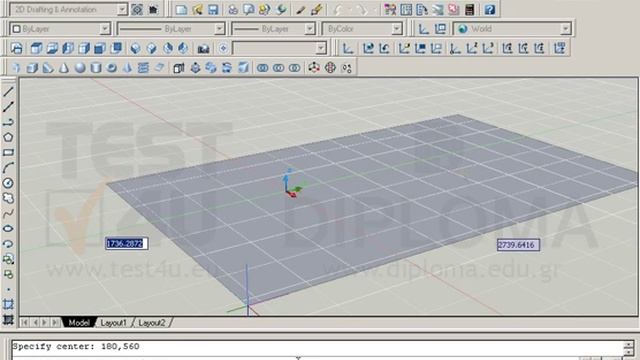This screenshot has width=640, height=360.
Task: Expand the 2D Drafting & Annotation workspace dropdown
Action: click(122, 9)
